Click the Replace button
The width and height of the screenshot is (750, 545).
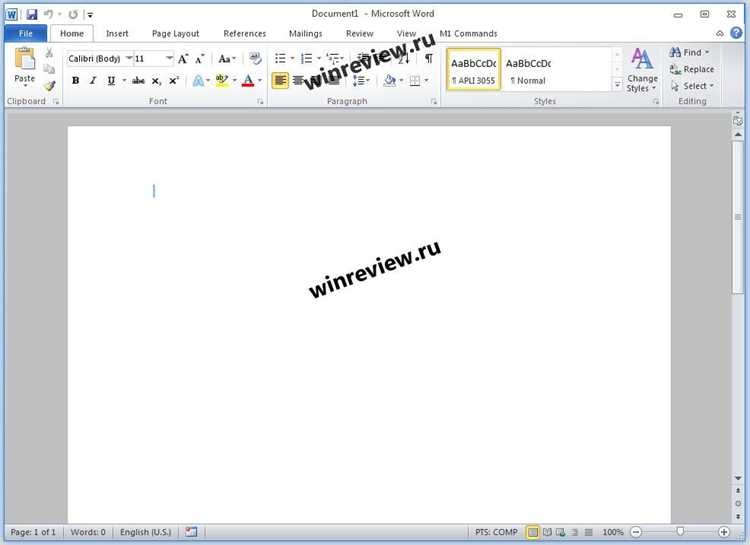click(692, 69)
